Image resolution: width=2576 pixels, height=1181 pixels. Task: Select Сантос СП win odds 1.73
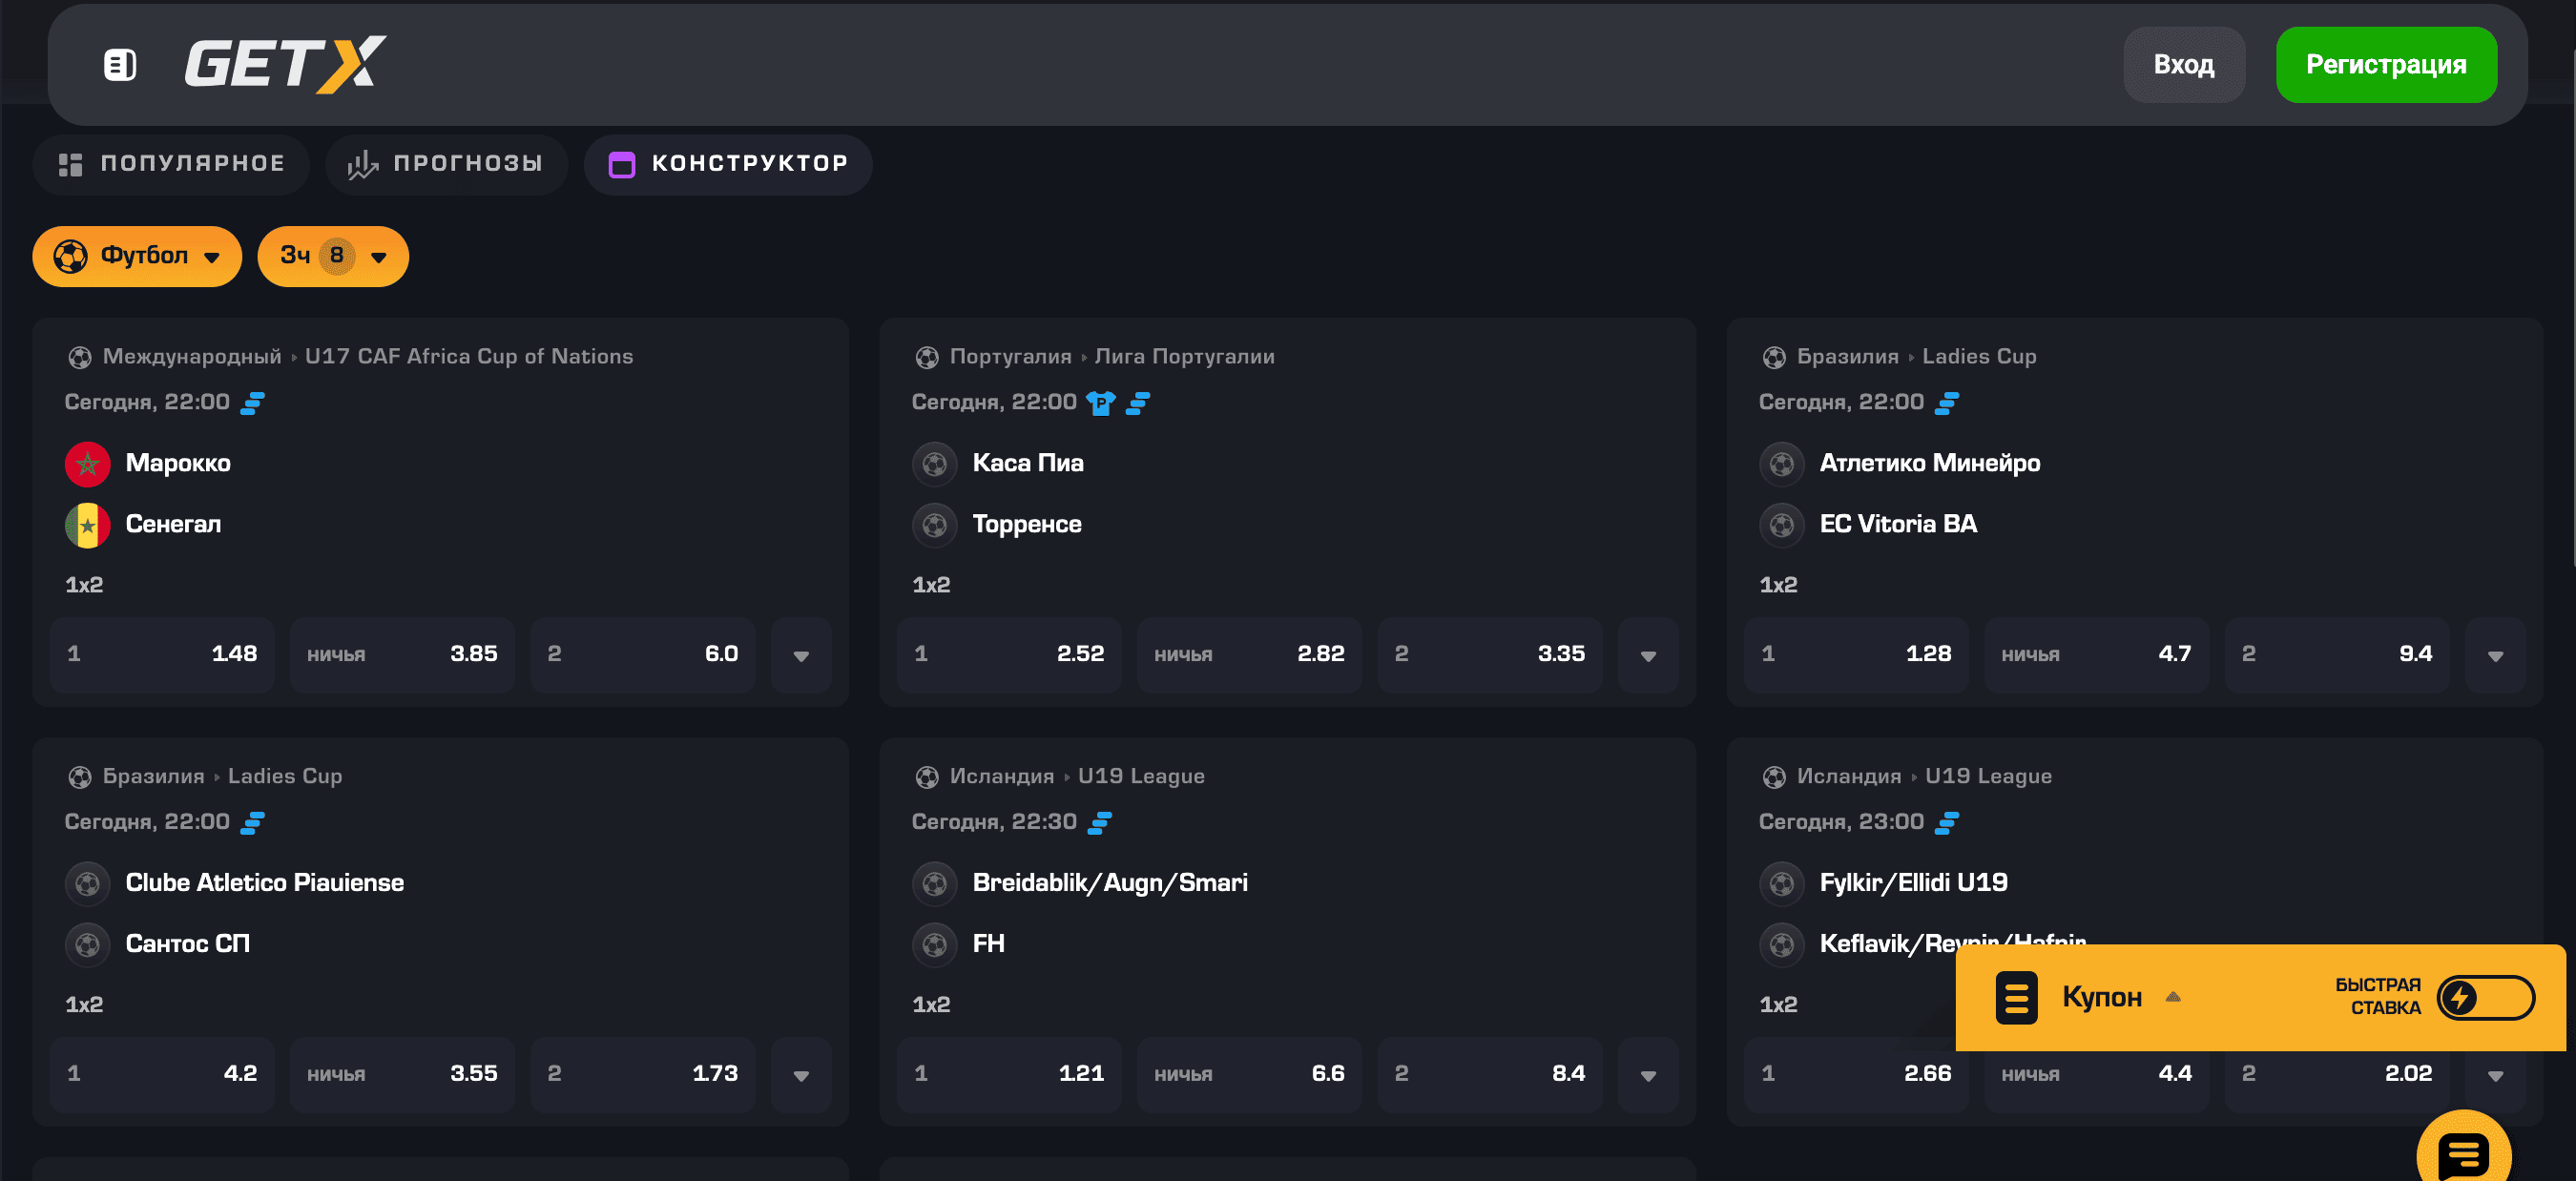[643, 1075]
